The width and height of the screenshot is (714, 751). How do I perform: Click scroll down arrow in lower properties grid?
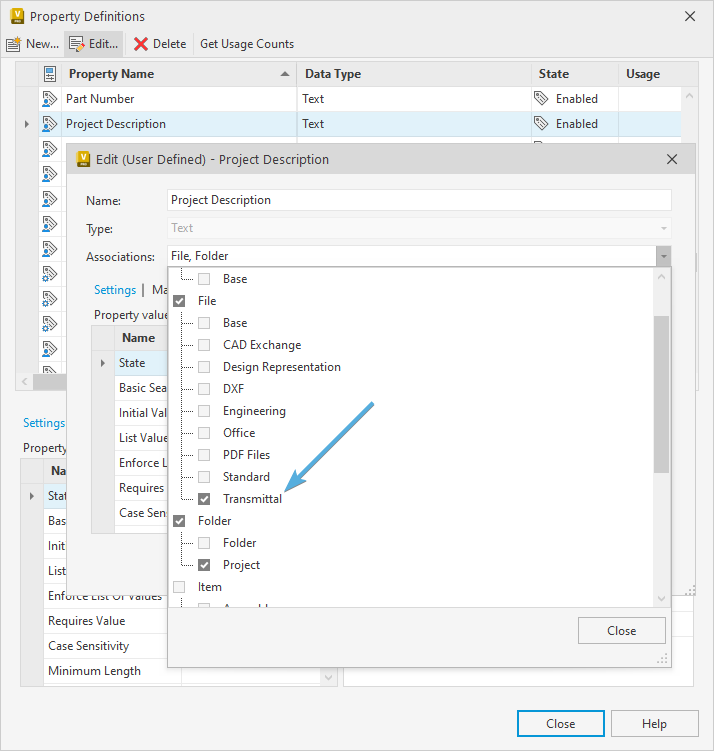click(x=329, y=677)
